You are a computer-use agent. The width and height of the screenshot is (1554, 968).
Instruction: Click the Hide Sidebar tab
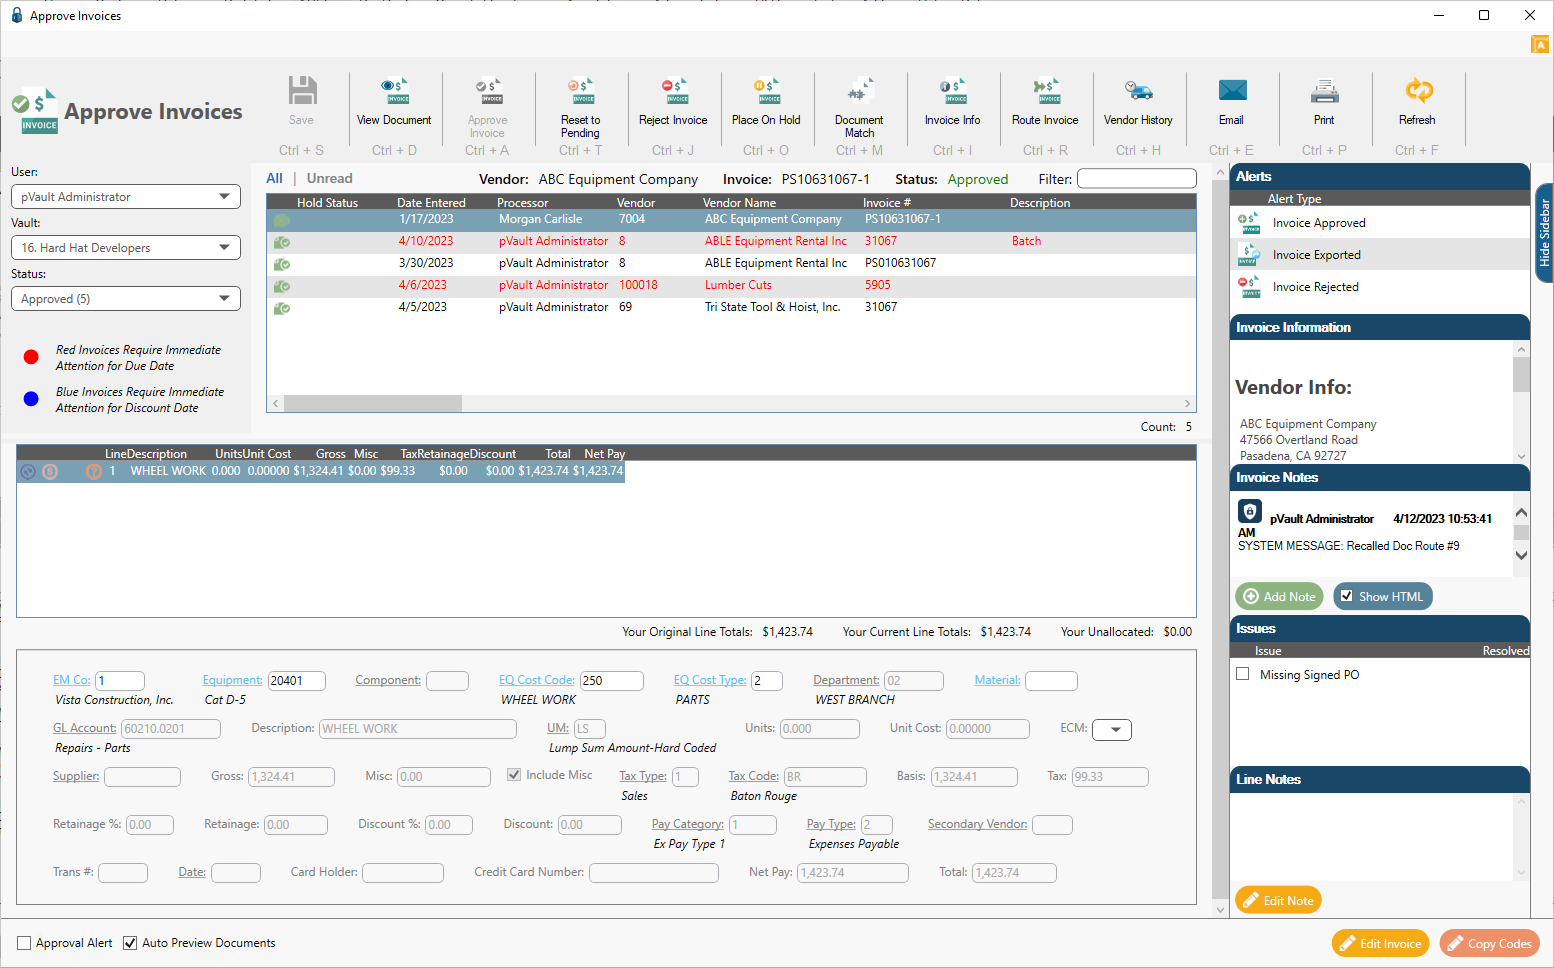click(x=1544, y=232)
